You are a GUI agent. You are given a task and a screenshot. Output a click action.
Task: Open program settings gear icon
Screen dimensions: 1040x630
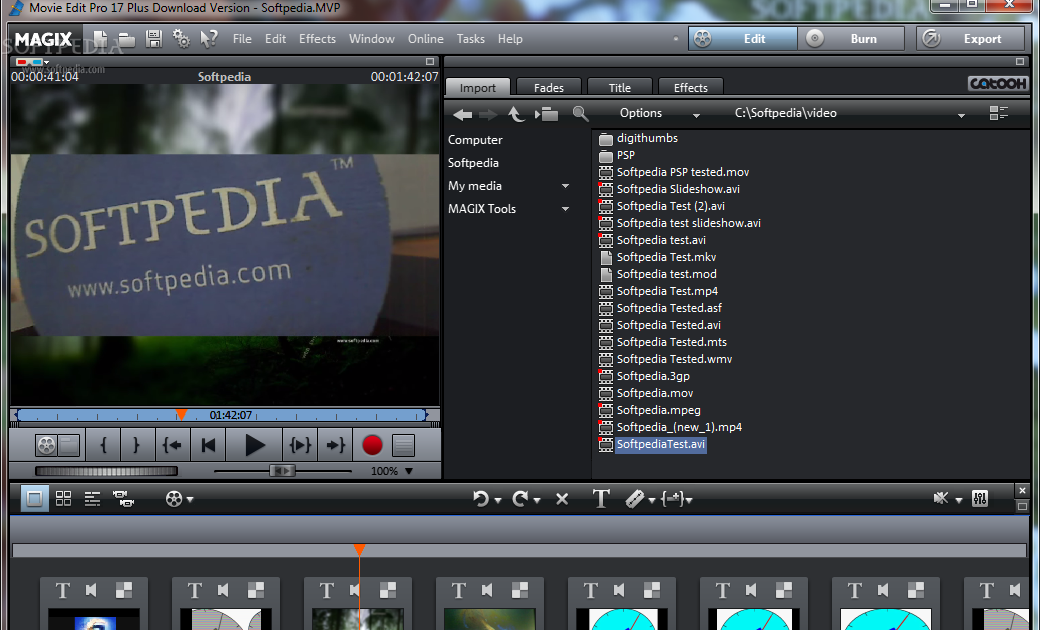tap(181, 39)
